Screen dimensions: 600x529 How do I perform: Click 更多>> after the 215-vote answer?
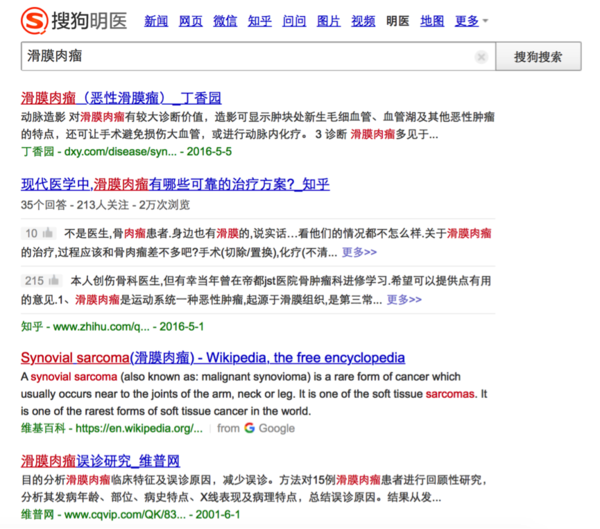tap(404, 299)
